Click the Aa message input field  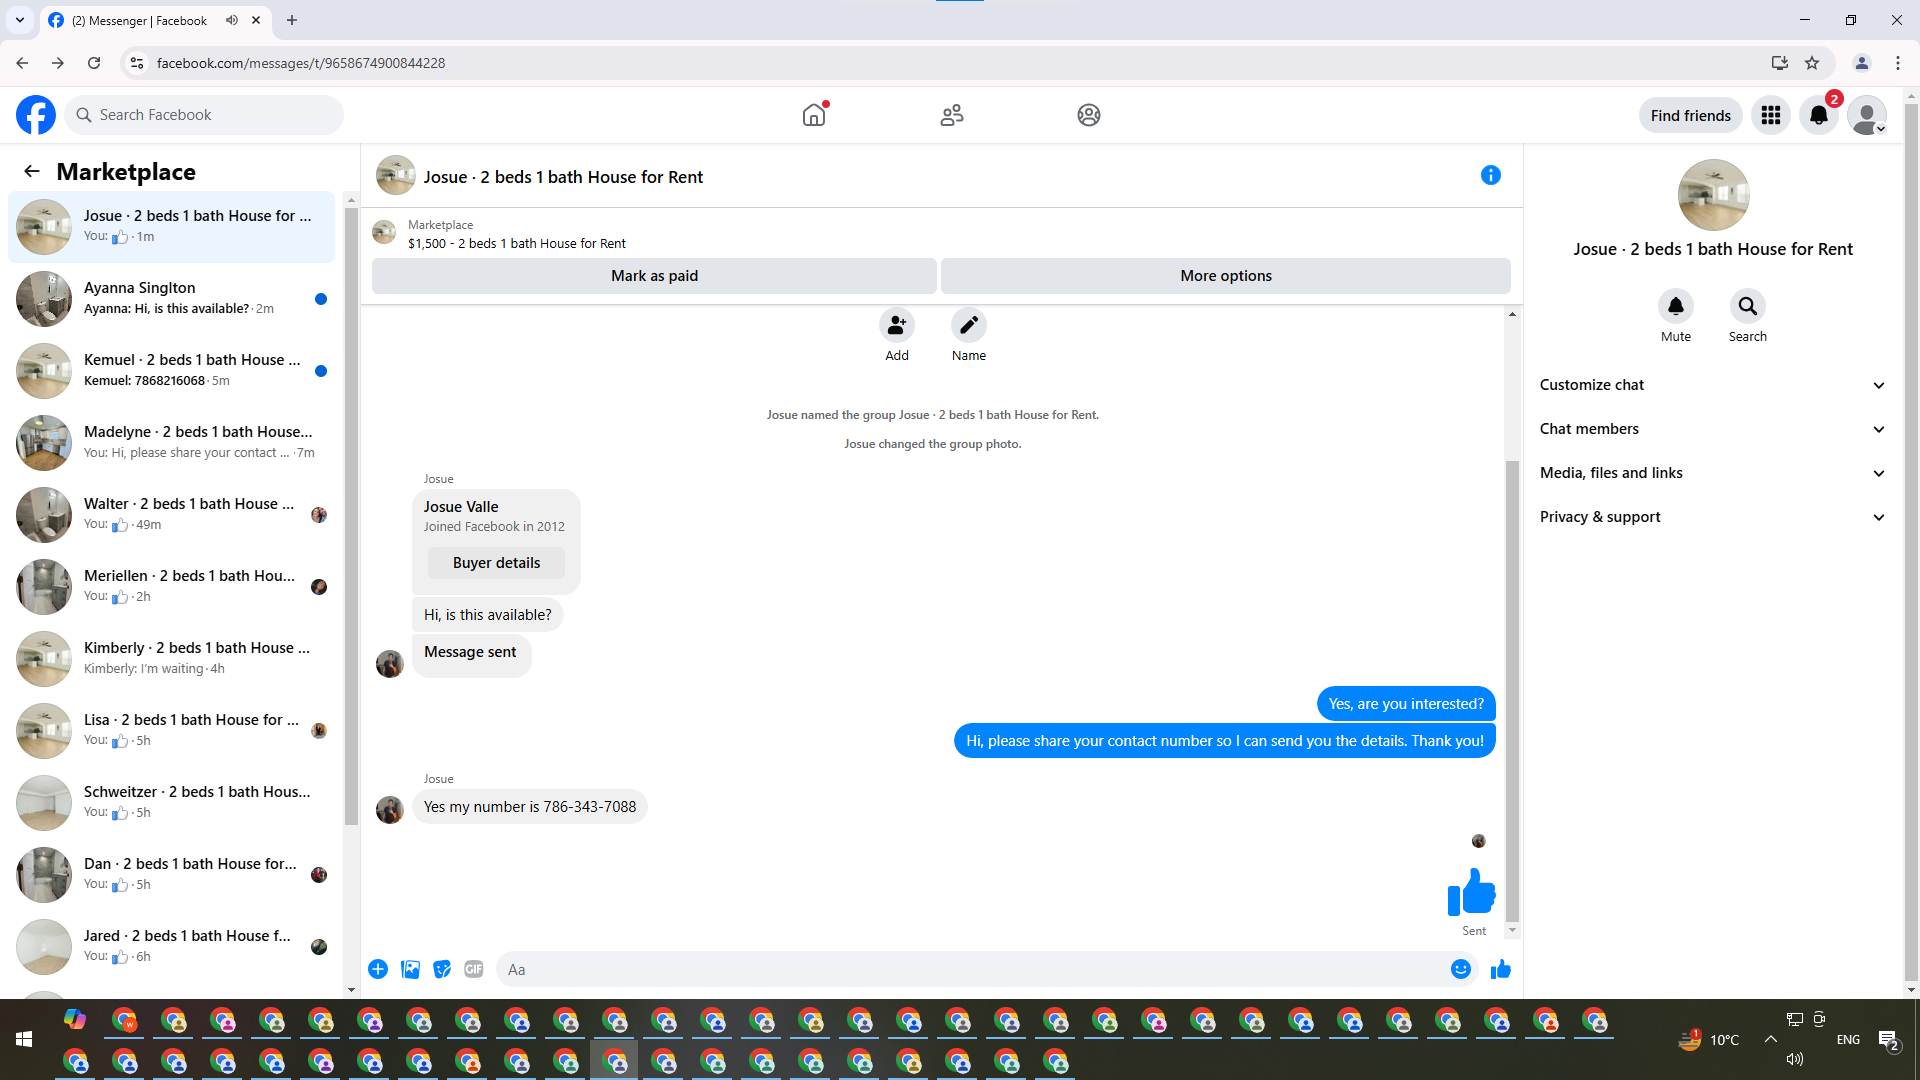pos(970,969)
